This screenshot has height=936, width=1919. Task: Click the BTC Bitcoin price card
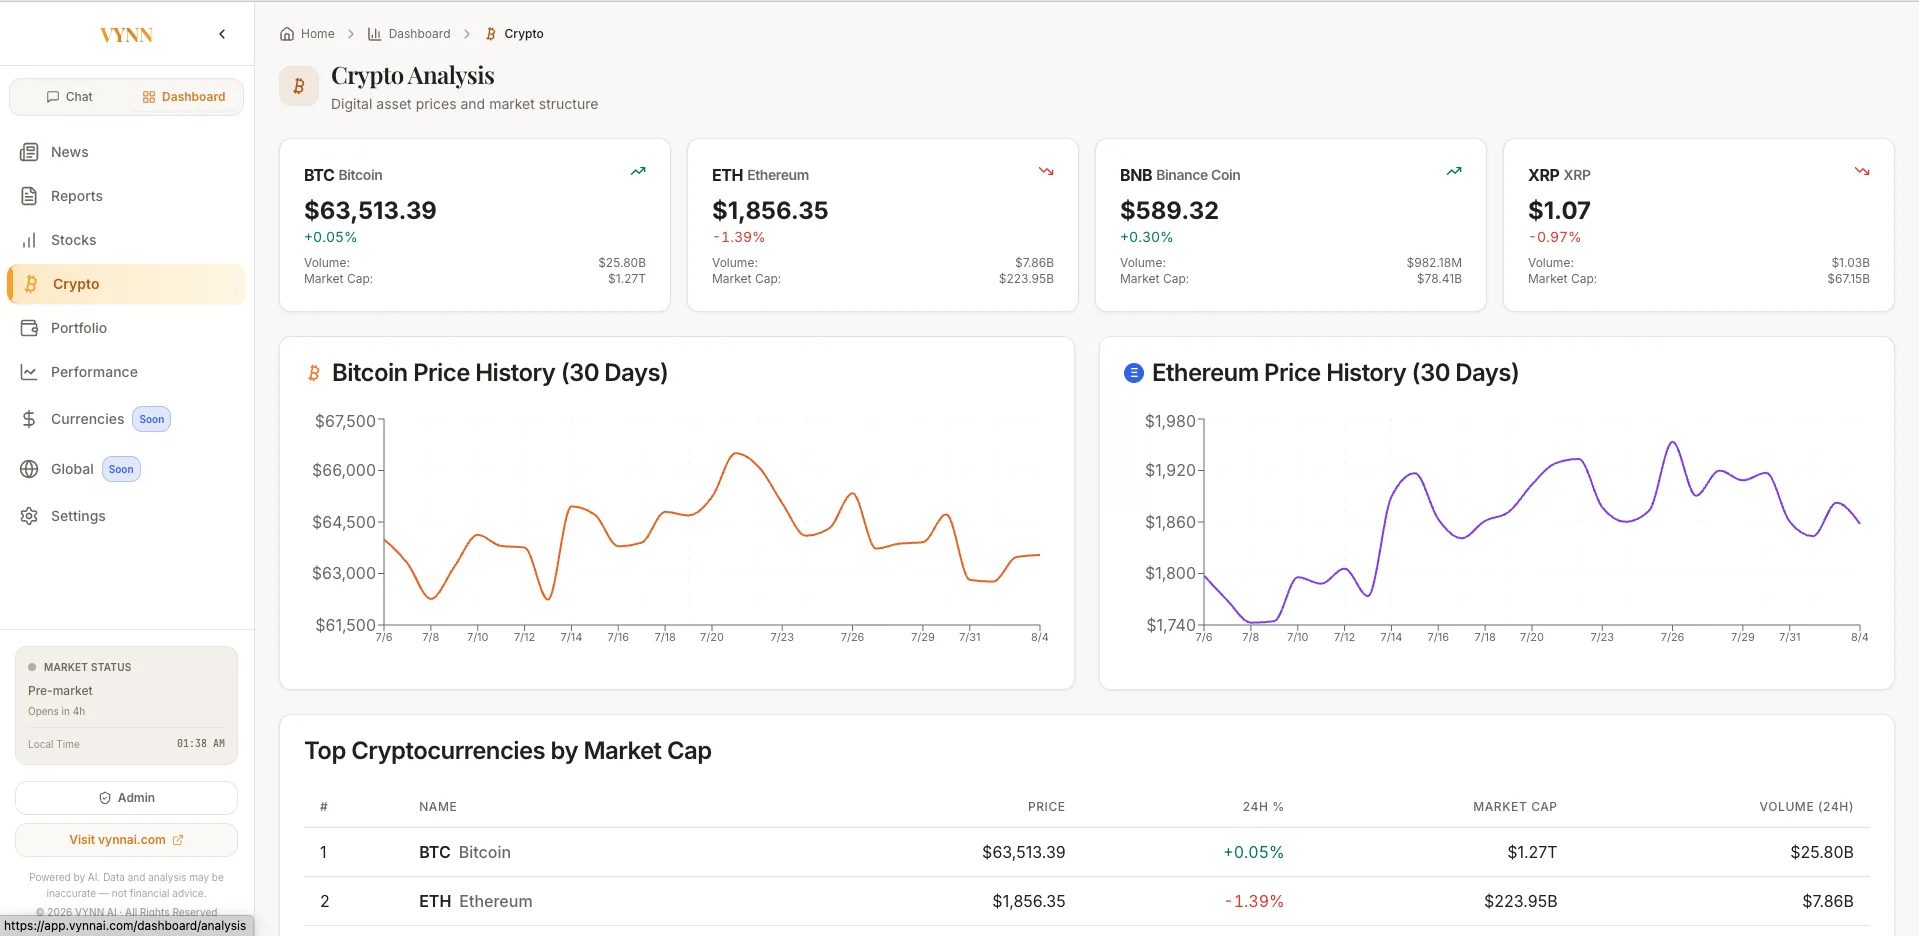475,225
